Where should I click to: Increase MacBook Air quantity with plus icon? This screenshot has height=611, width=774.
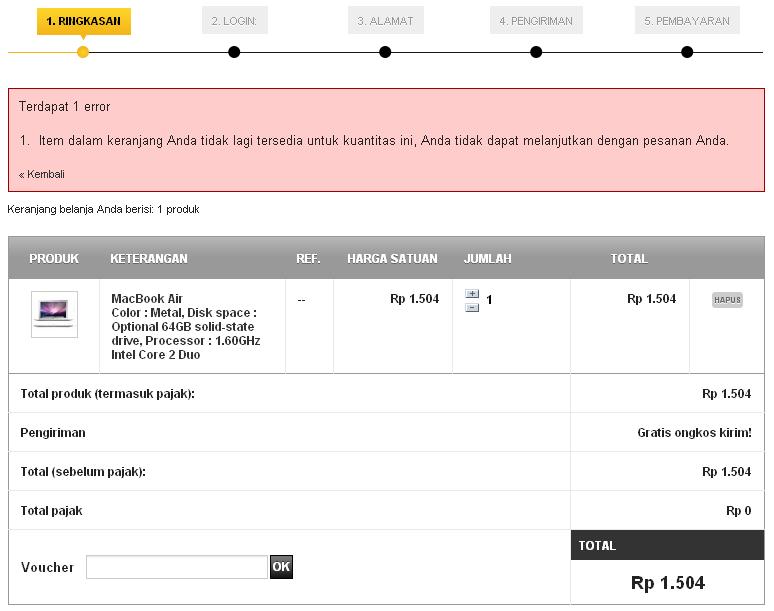(x=472, y=294)
